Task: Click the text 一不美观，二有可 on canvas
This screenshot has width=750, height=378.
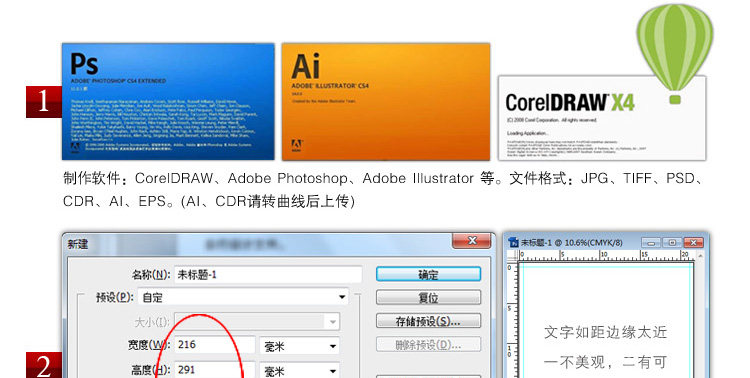Action: (x=606, y=362)
